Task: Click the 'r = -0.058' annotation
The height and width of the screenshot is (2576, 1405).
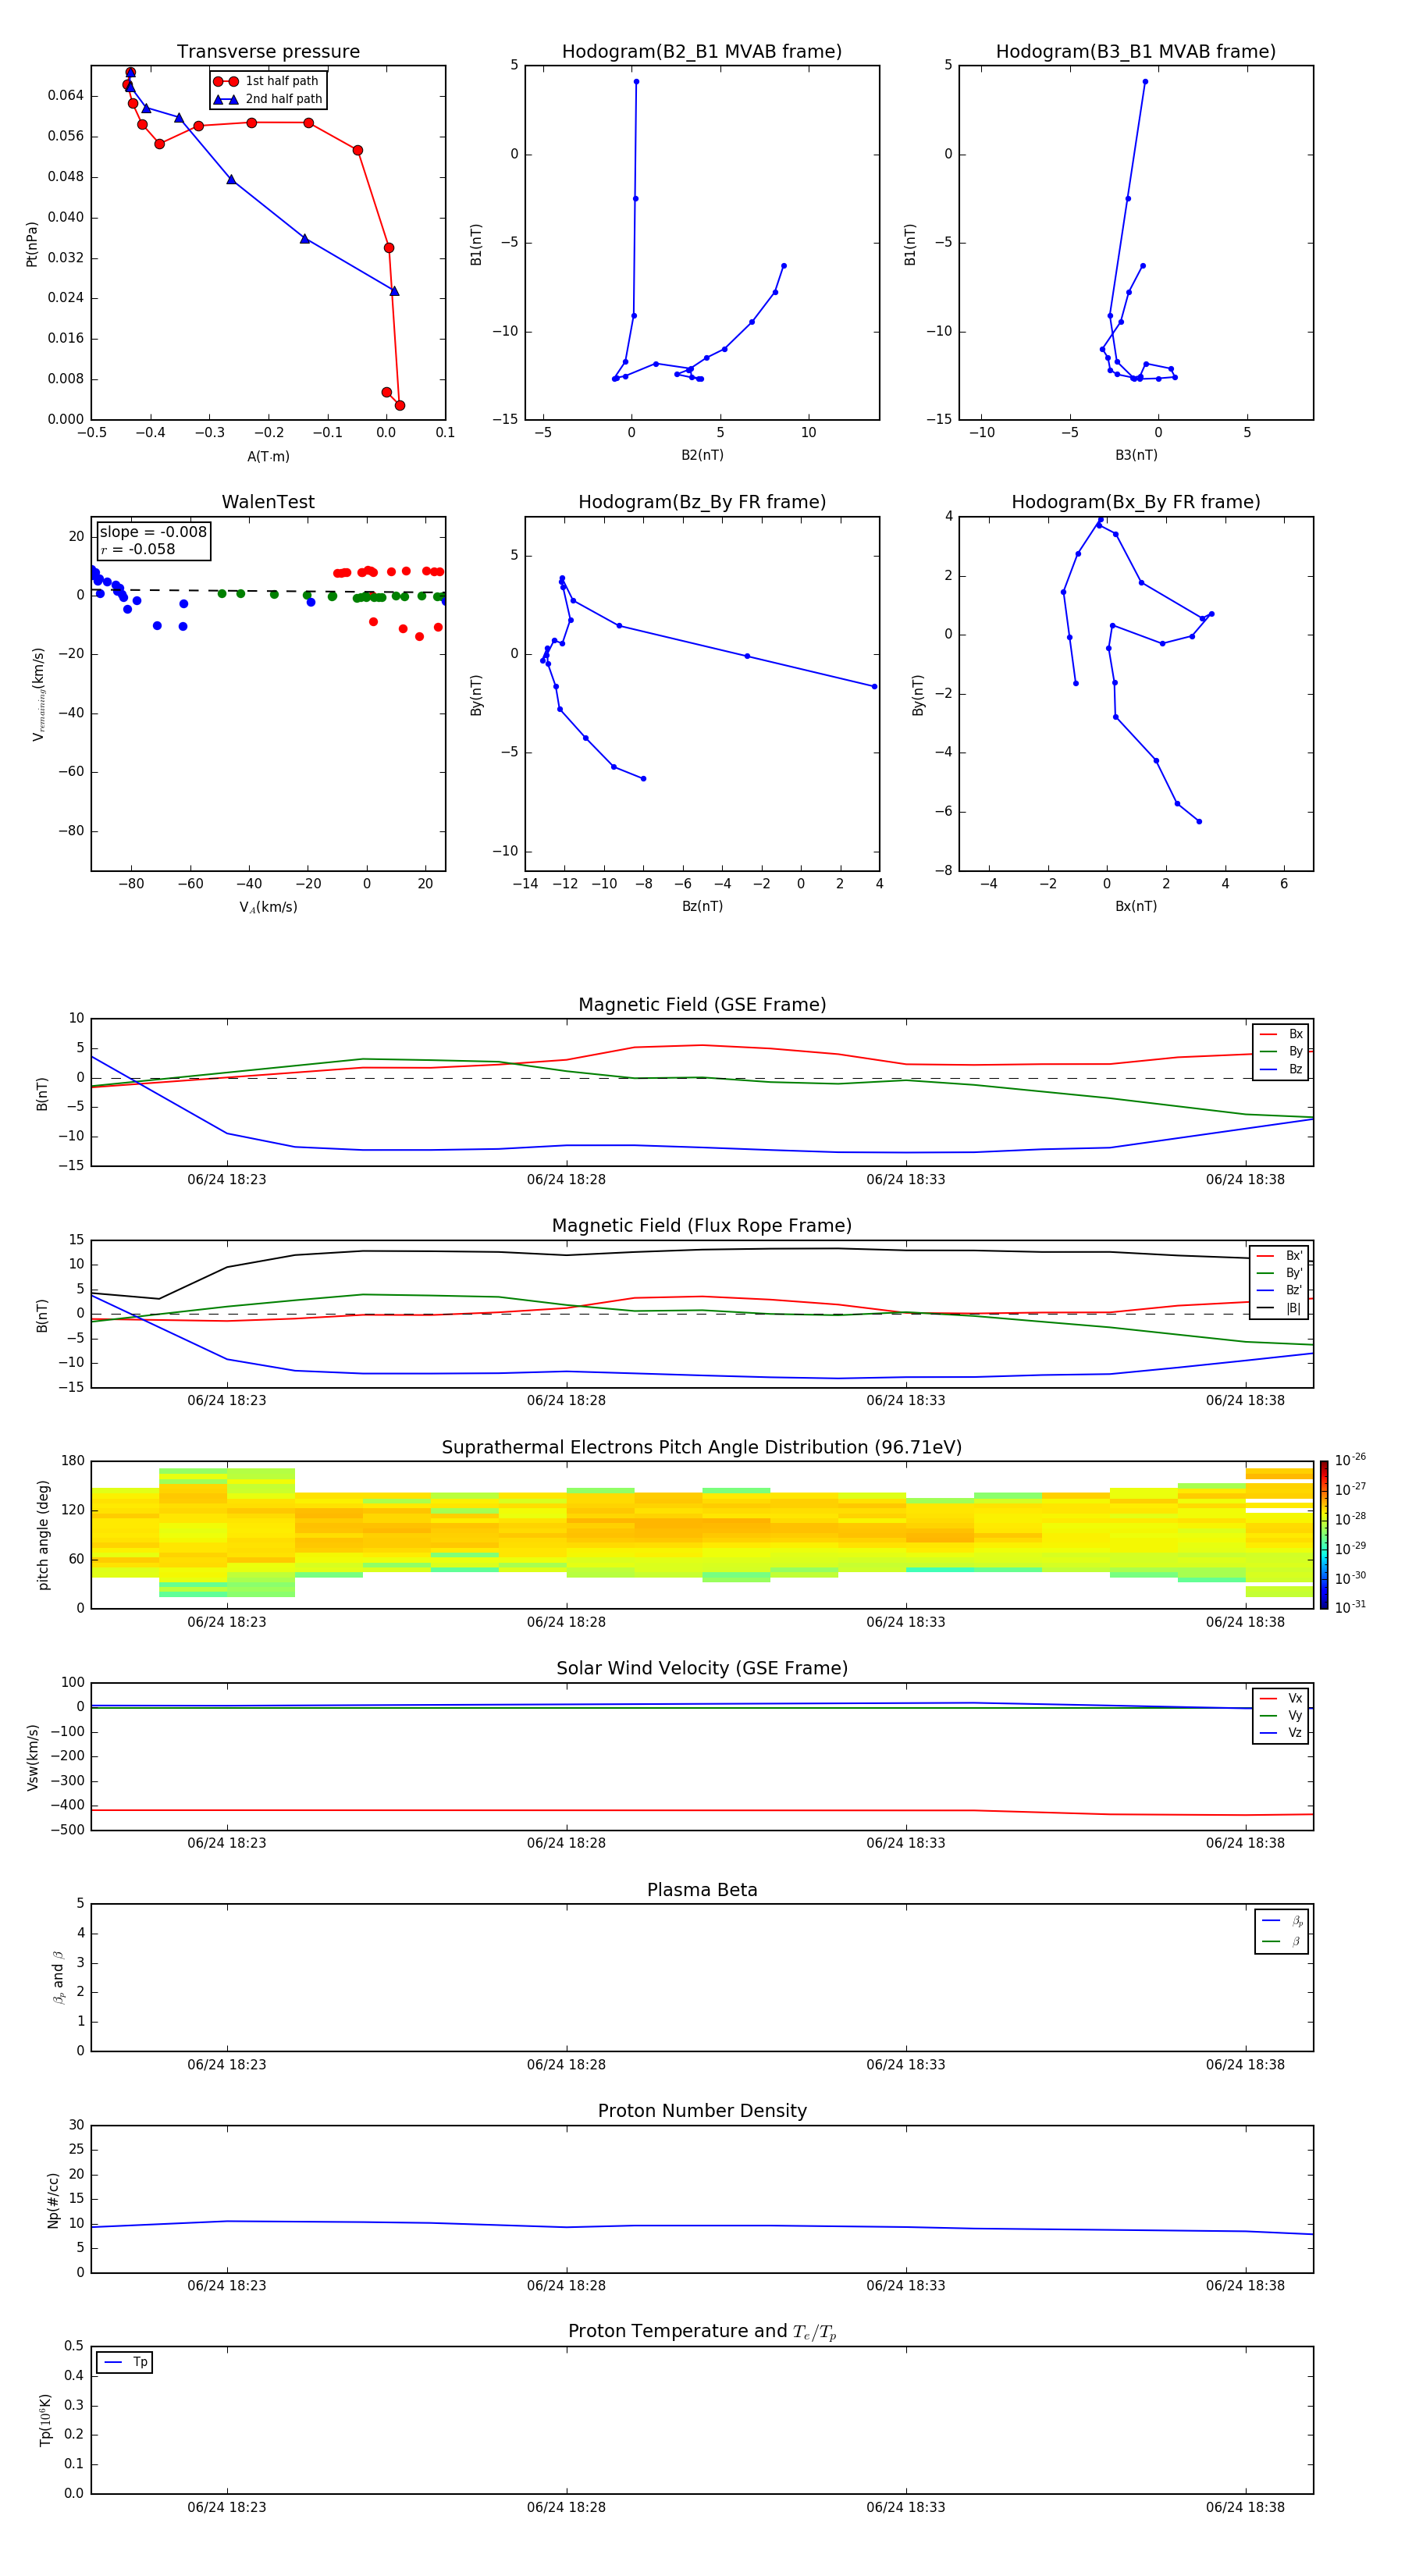Action: pos(138,549)
